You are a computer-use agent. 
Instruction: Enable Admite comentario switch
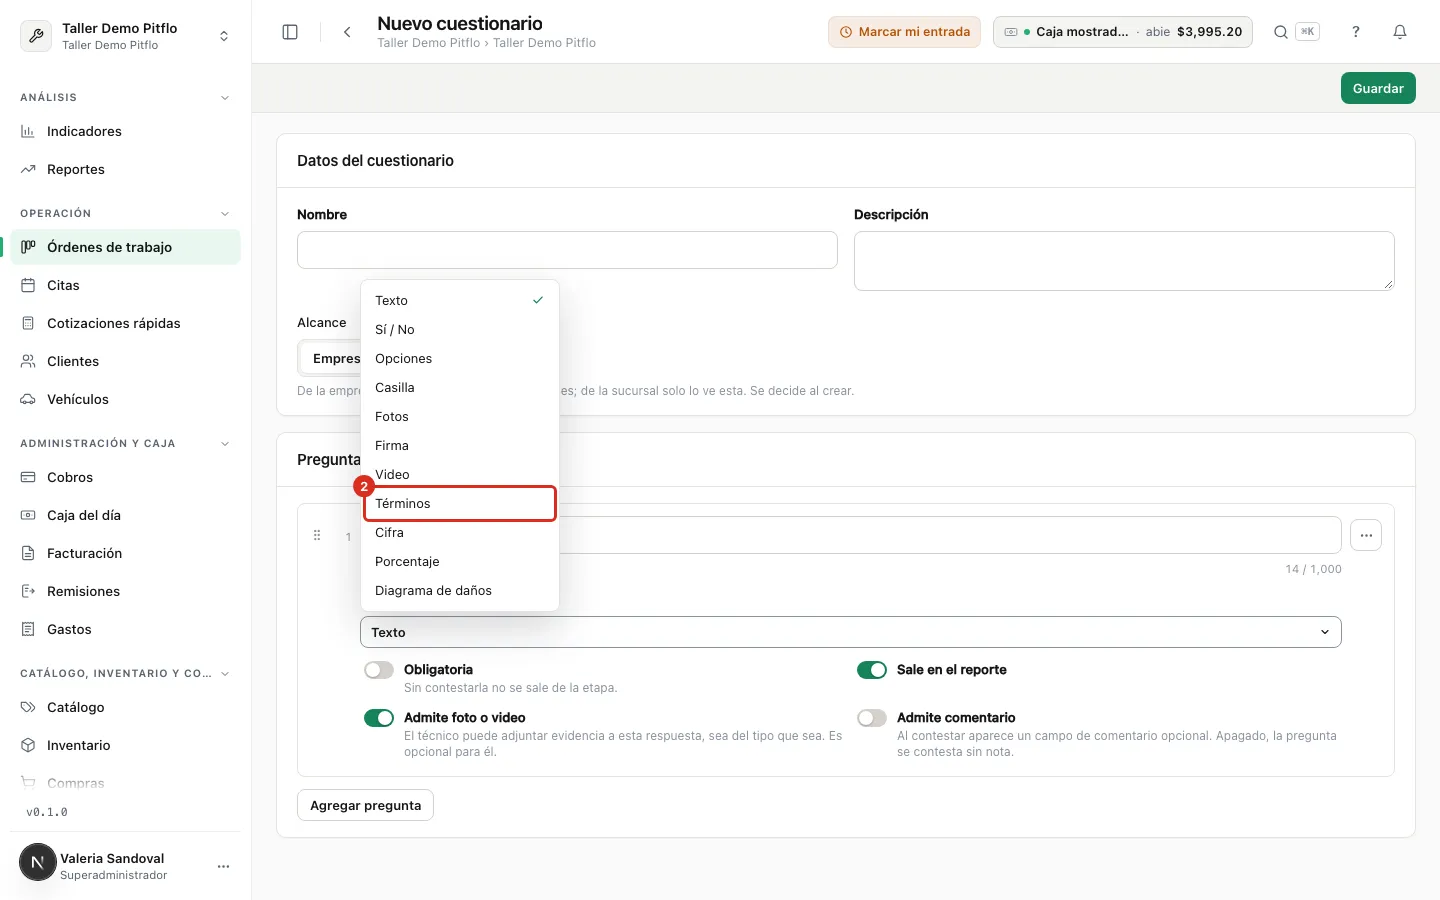(872, 718)
